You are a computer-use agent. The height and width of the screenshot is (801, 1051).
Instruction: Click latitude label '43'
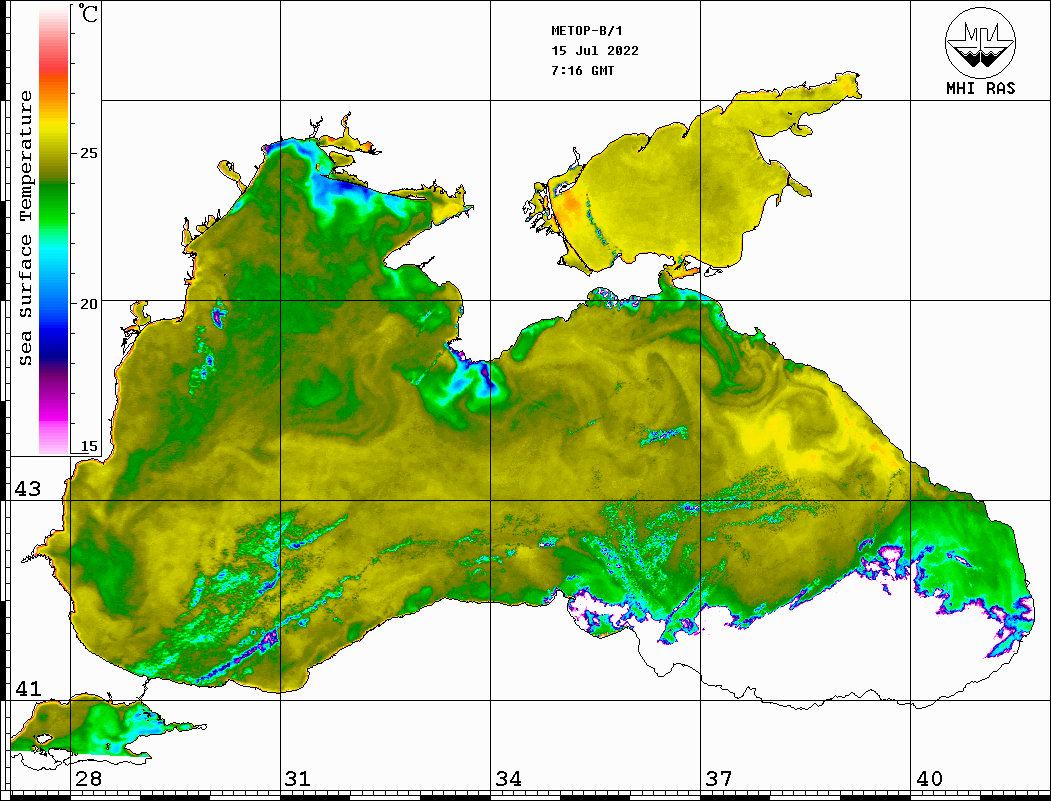28,489
